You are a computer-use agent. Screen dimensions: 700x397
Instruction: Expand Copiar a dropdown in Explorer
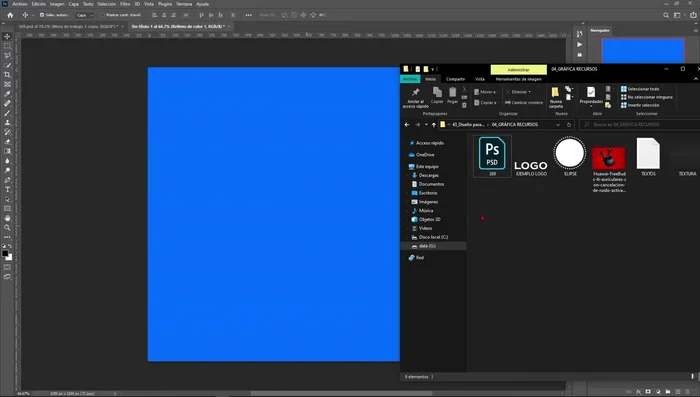click(499, 103)
